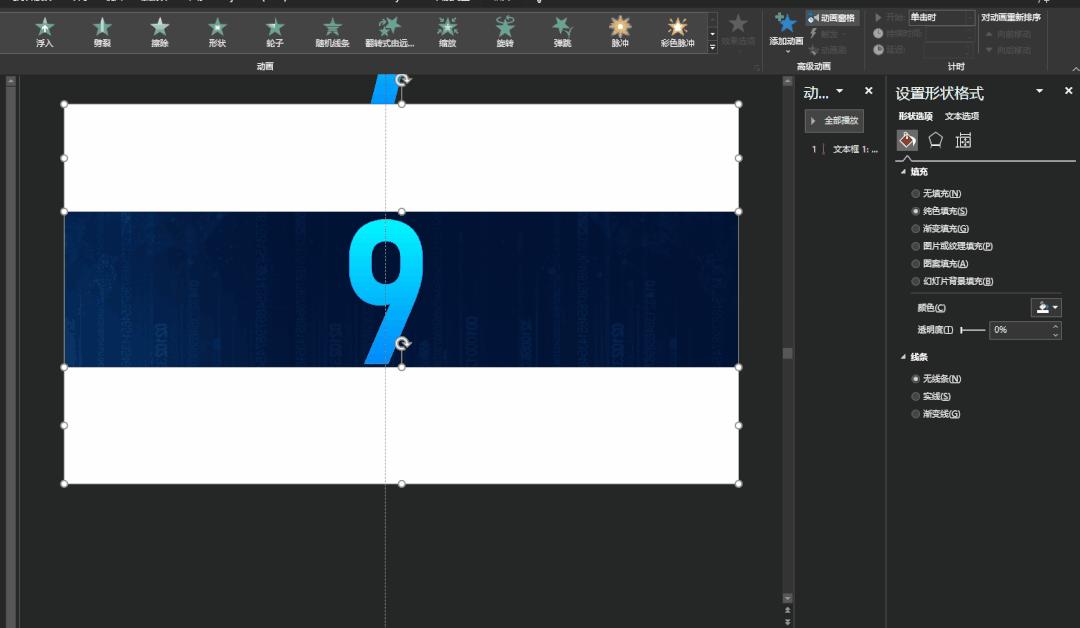Click the 透明度 transparency slider
The width and height of the screenshot is (1080, 628).
972,330
